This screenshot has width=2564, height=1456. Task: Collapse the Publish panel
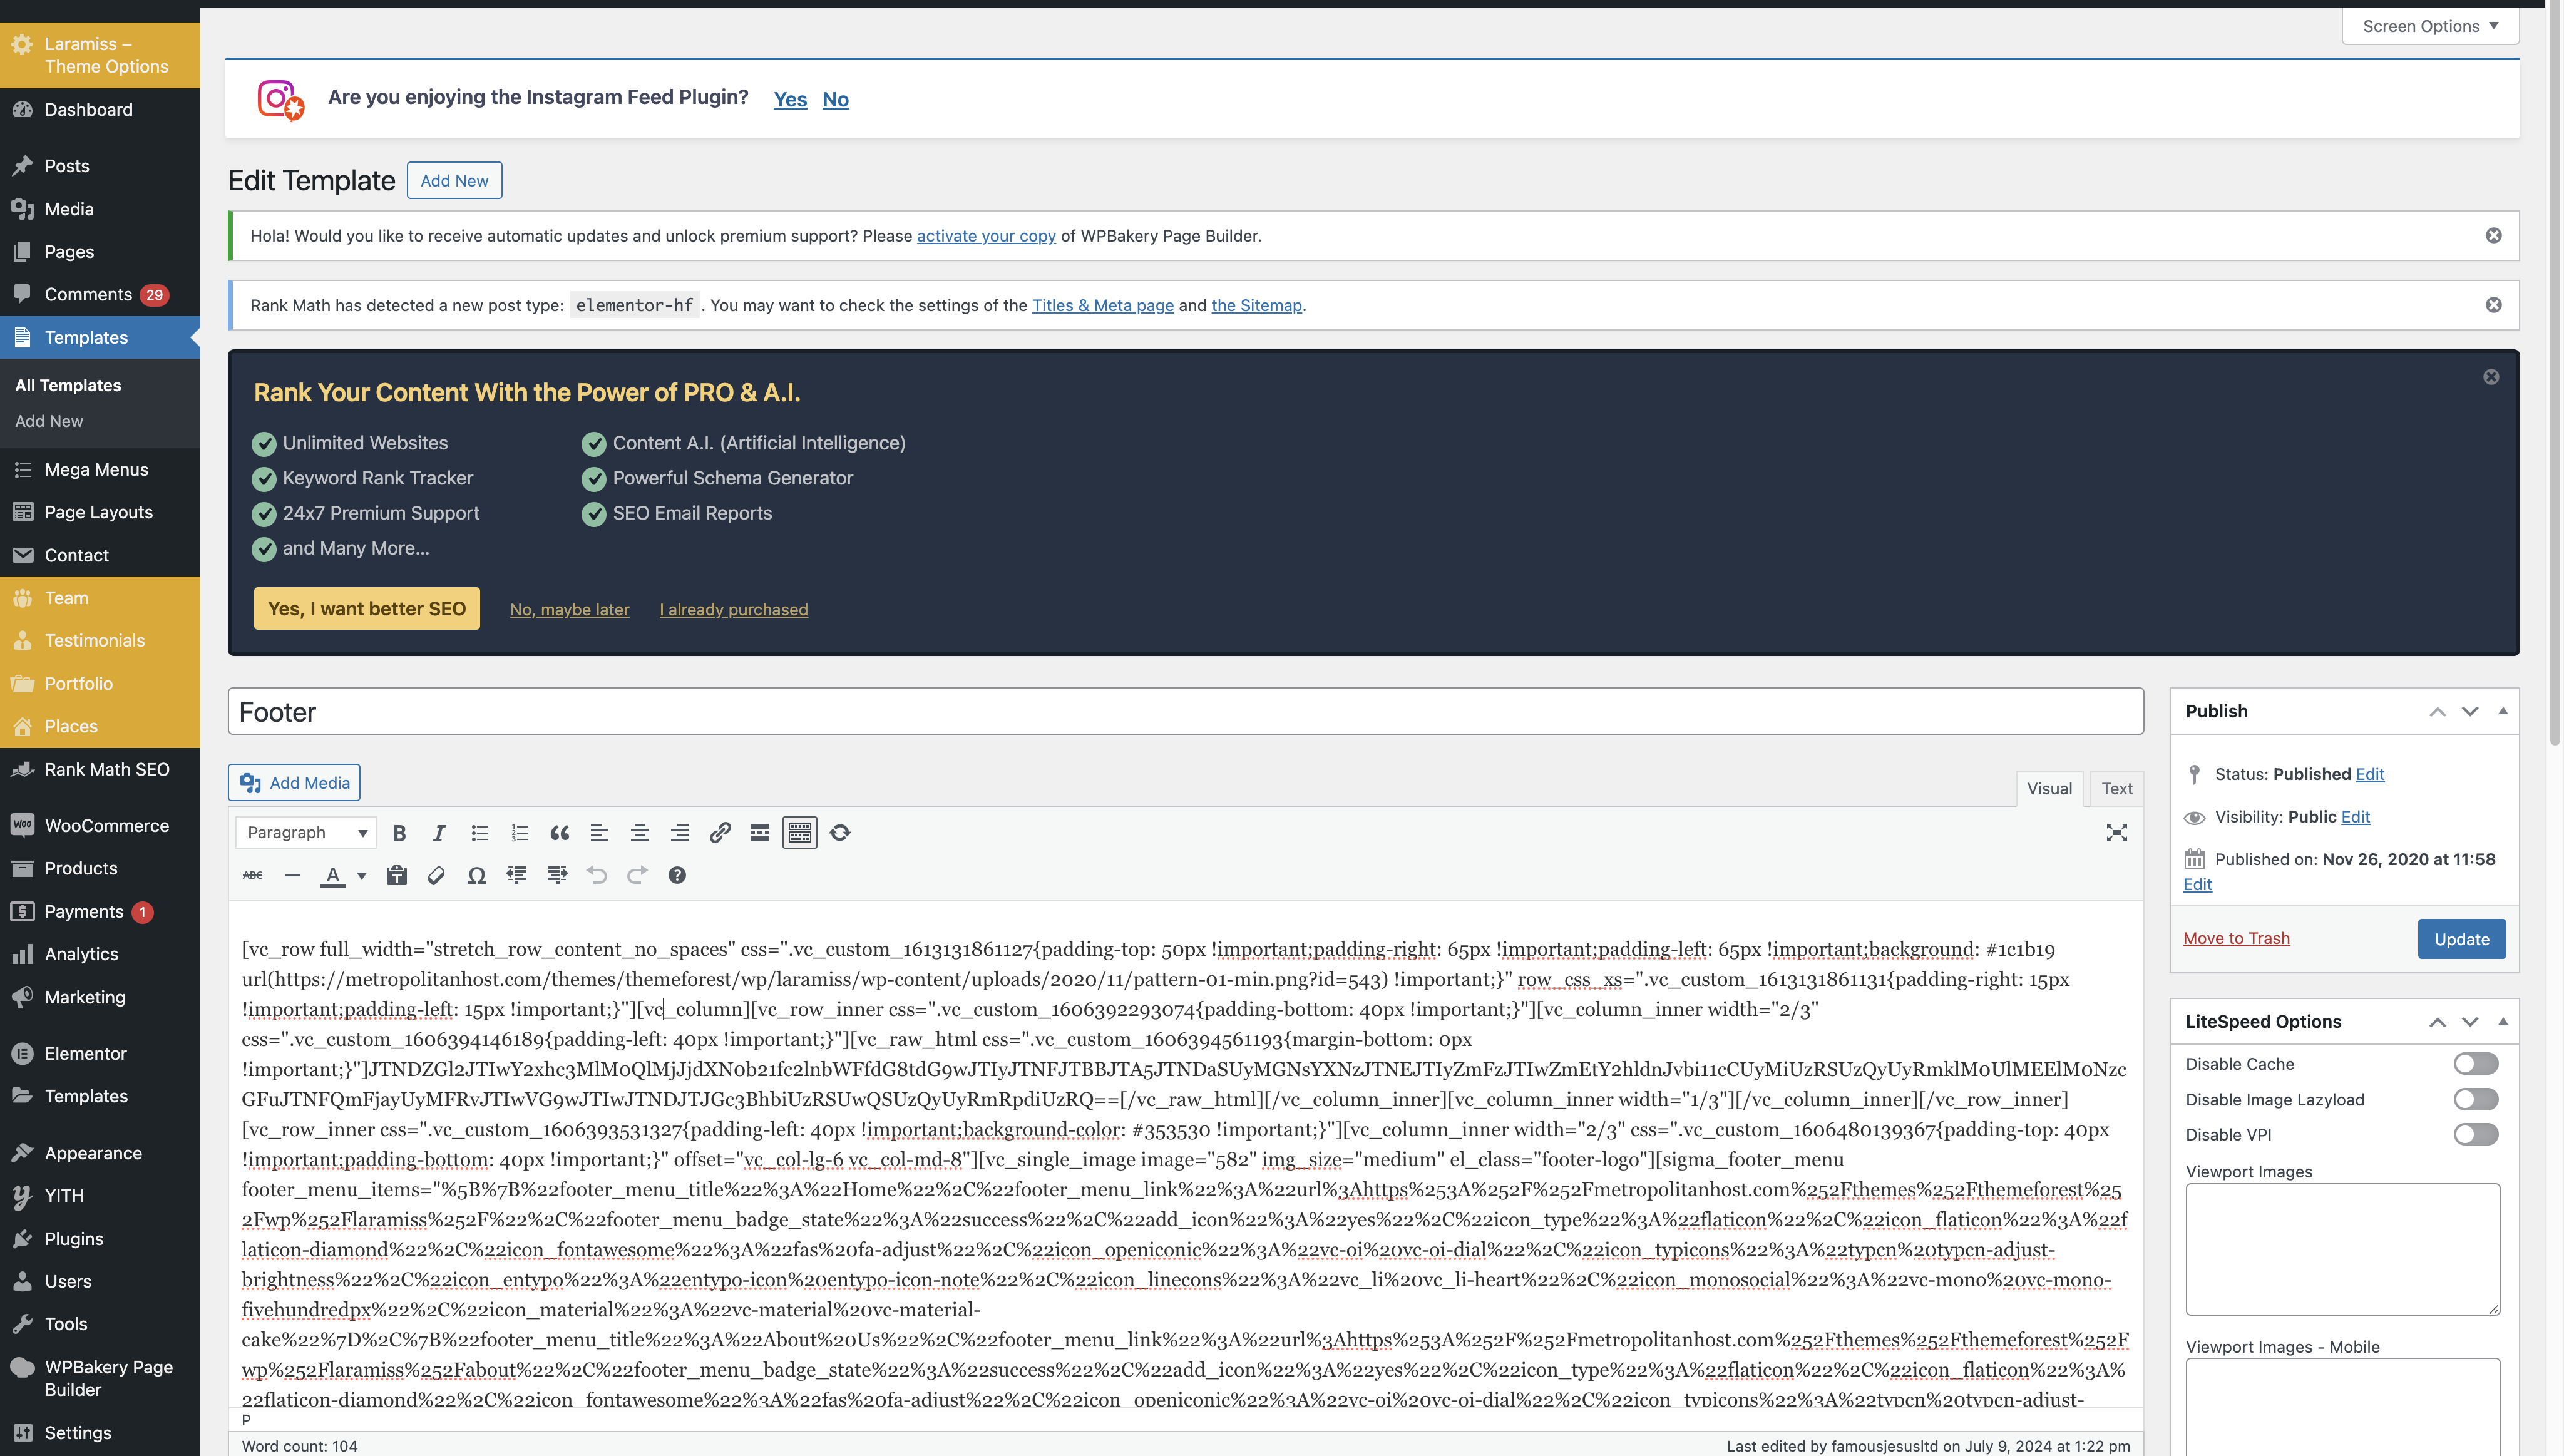coord(2503,711)
